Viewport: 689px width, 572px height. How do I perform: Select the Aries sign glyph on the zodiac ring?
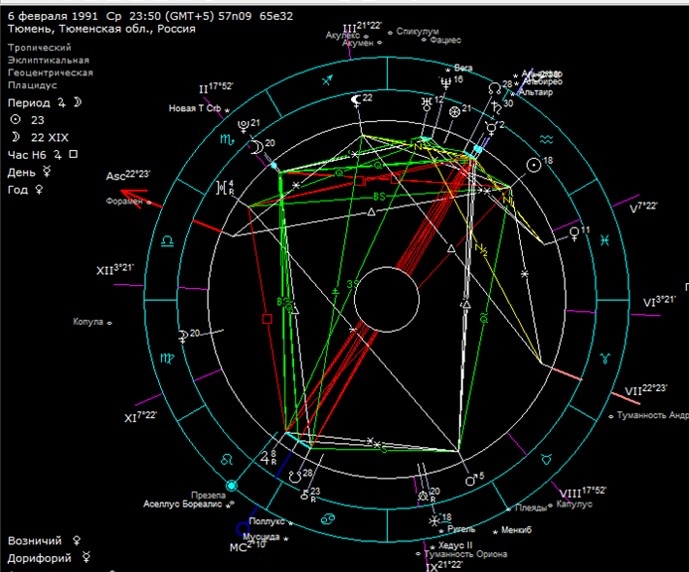606,358
